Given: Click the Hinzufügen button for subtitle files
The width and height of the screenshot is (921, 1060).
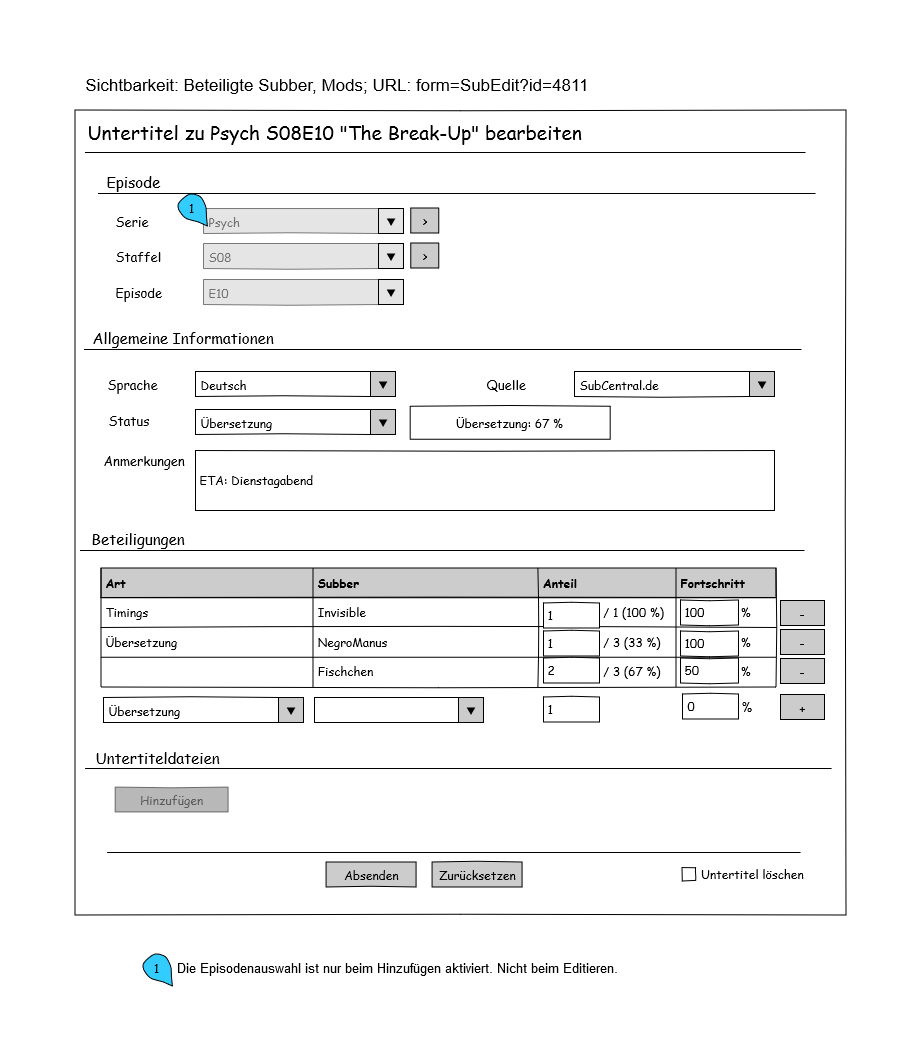Looking at the screenshot, I should click(171, 800).
